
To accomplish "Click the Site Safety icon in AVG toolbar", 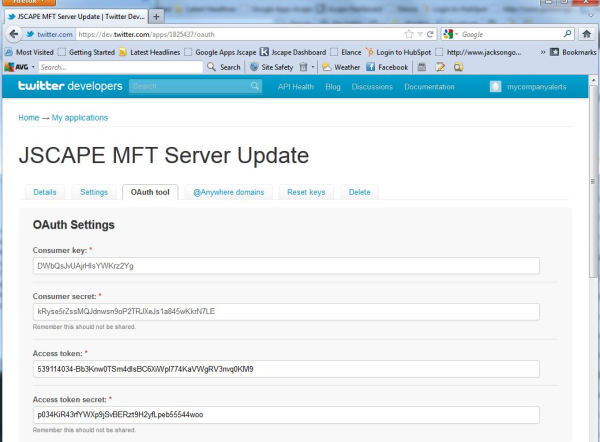I will 254,67.
